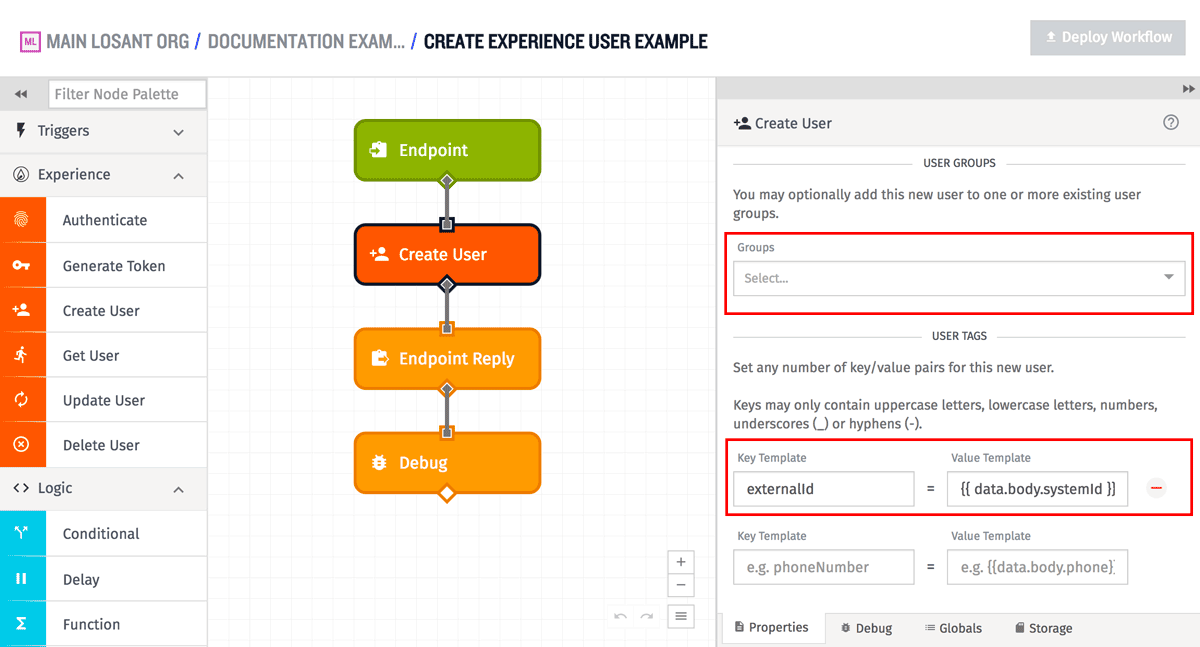Click the Create User panel heading
This screenshot has width=1200, height=647.
(x=793, y=123)
